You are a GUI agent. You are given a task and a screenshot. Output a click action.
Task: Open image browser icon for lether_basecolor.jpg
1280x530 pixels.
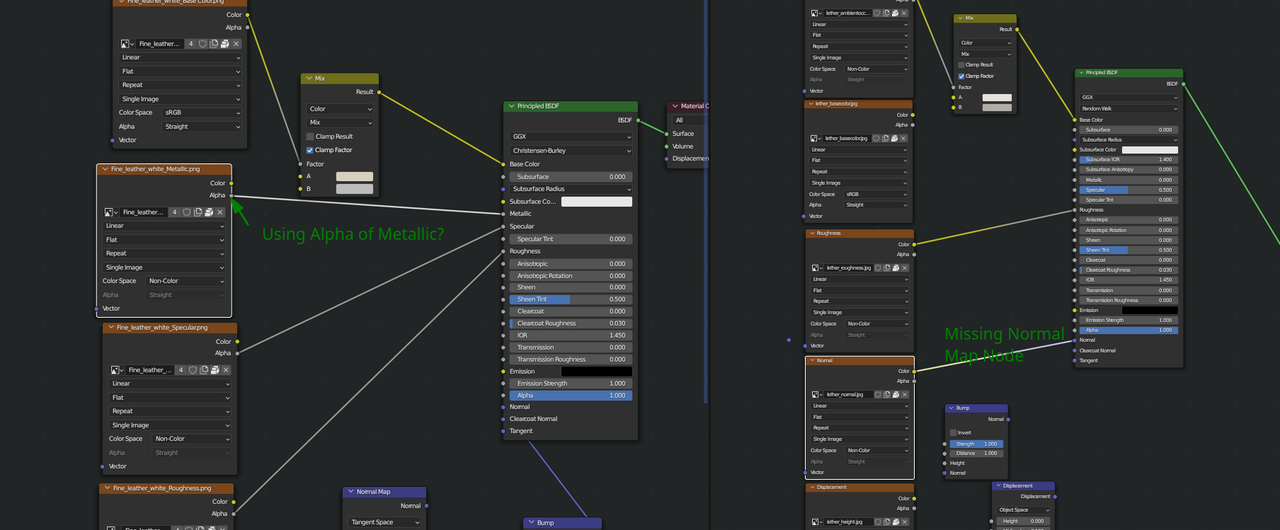(816, 138)
